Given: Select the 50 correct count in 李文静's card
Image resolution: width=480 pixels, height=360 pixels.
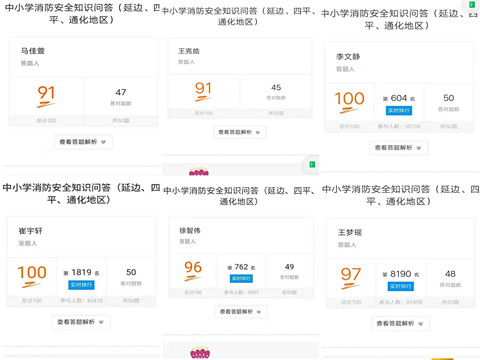Looking at the screenshot, I should (449, 98).
